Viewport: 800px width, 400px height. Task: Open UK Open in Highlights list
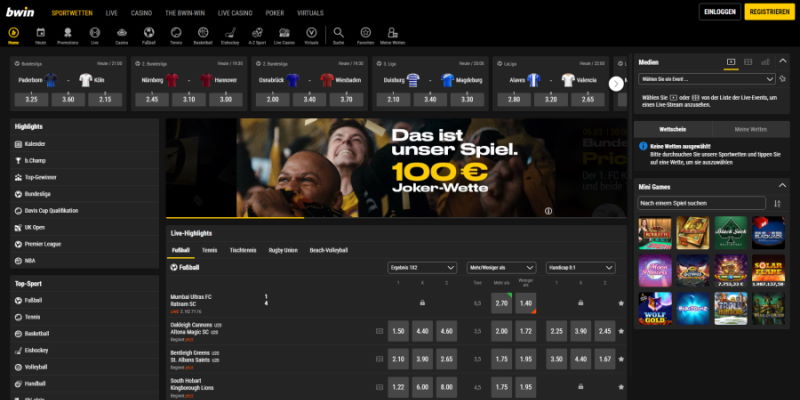[84, 227]
